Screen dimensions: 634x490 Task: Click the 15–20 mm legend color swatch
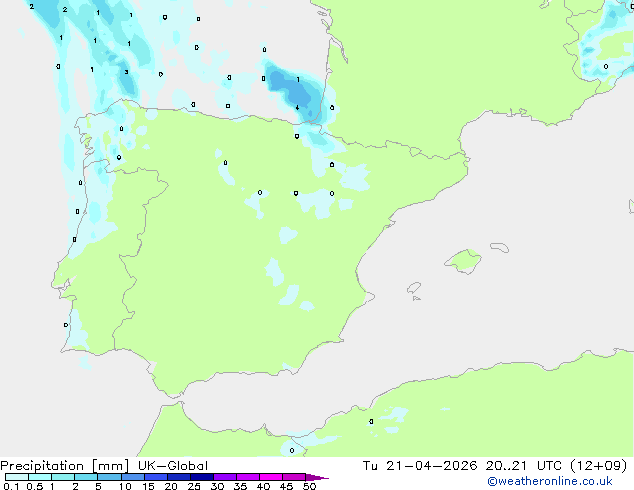pyautogui.click(x=156, y=477)
